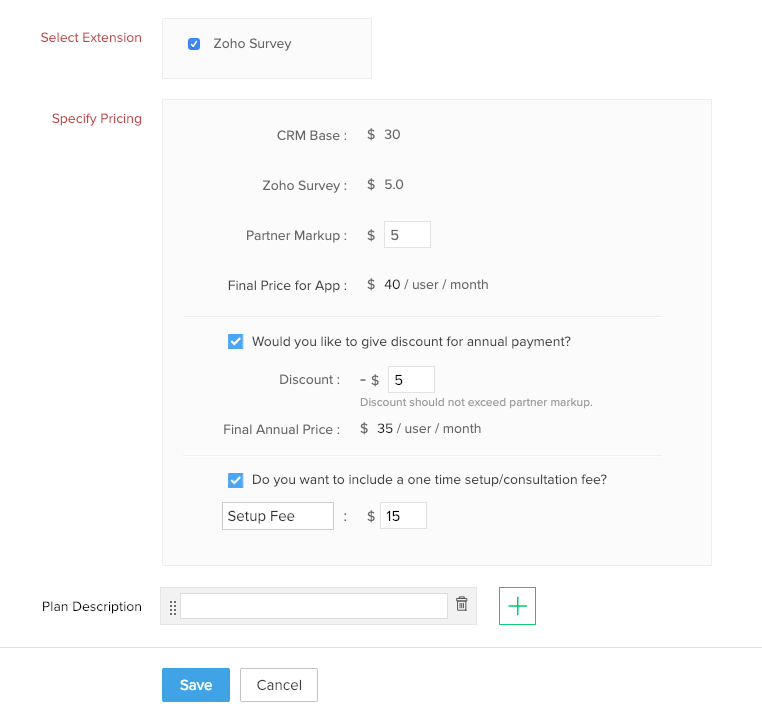Disable the one time setup/consultation fee checkbox
This screenshot has height=711, width=762.
coord(236,480)
